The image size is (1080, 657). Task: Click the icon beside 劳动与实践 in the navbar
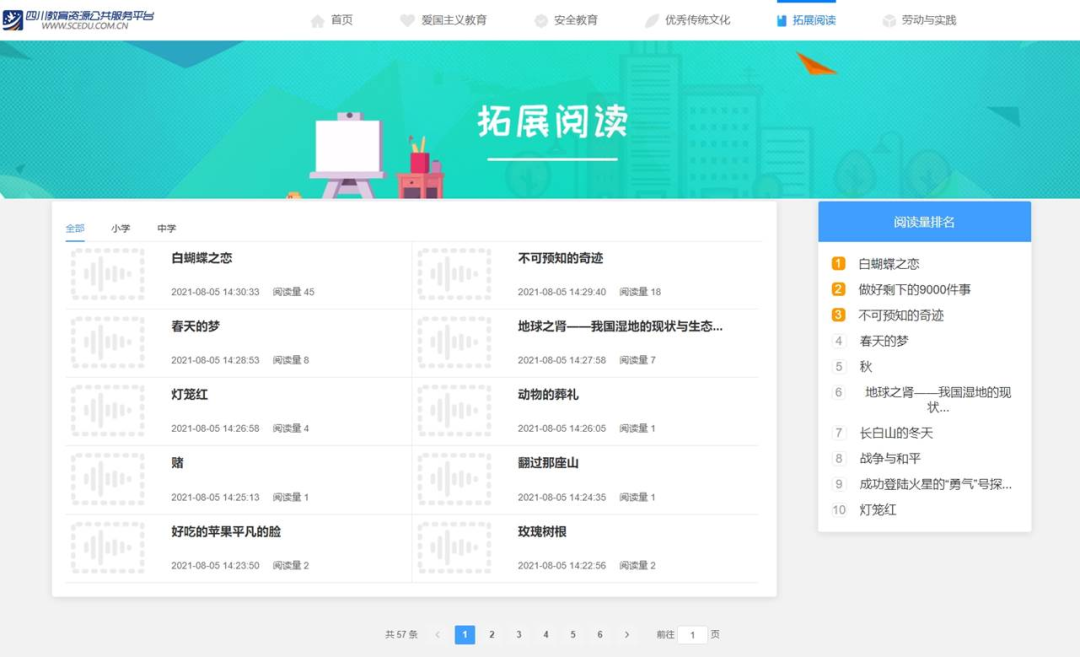(x=888, y=18)
